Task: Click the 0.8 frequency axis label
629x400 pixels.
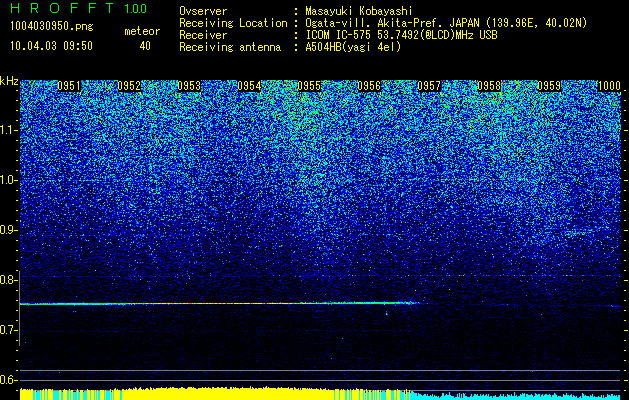Action: coord(8,280)
